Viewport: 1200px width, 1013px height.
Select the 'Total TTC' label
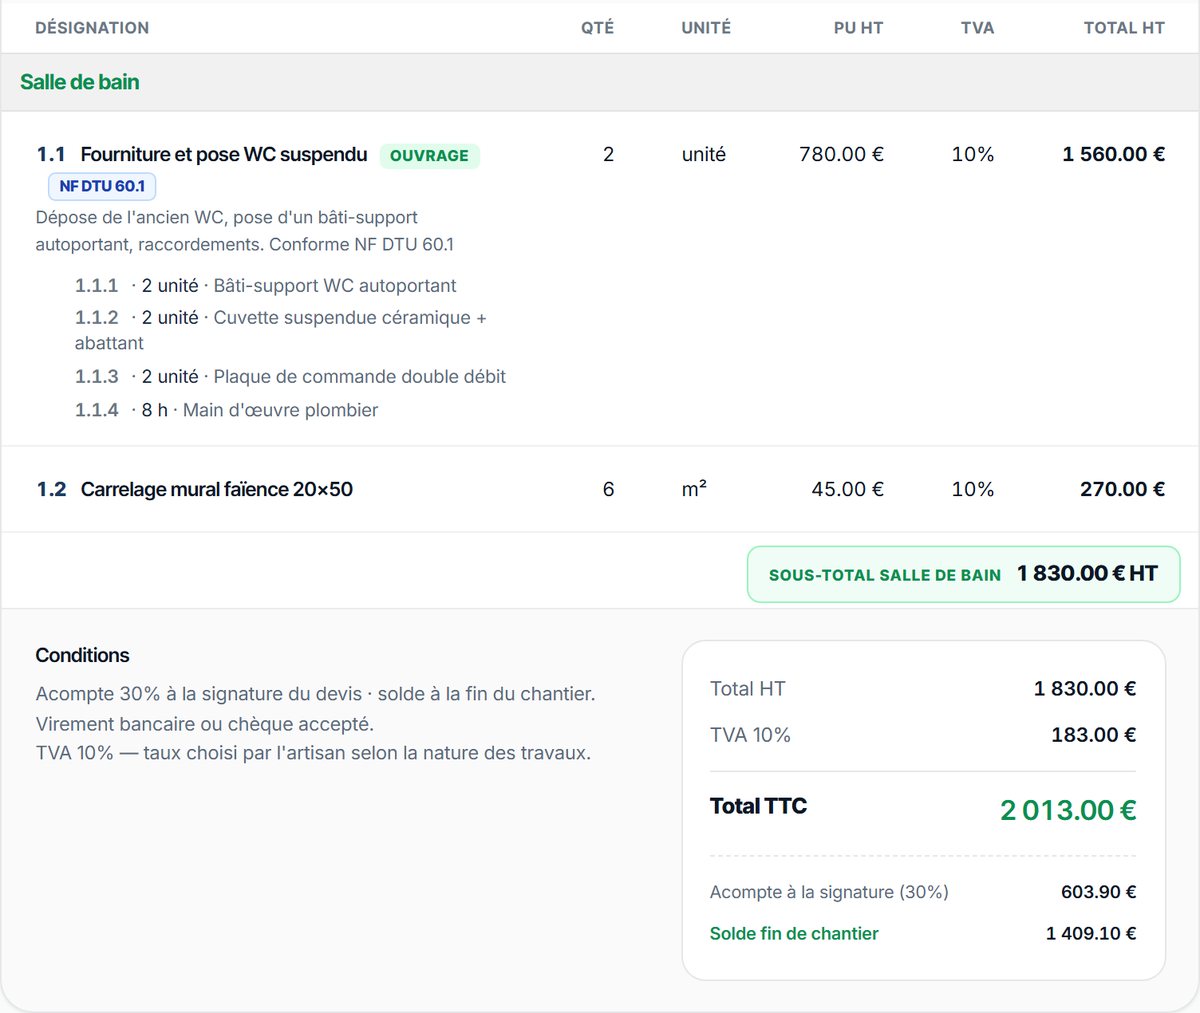(758, 806)
